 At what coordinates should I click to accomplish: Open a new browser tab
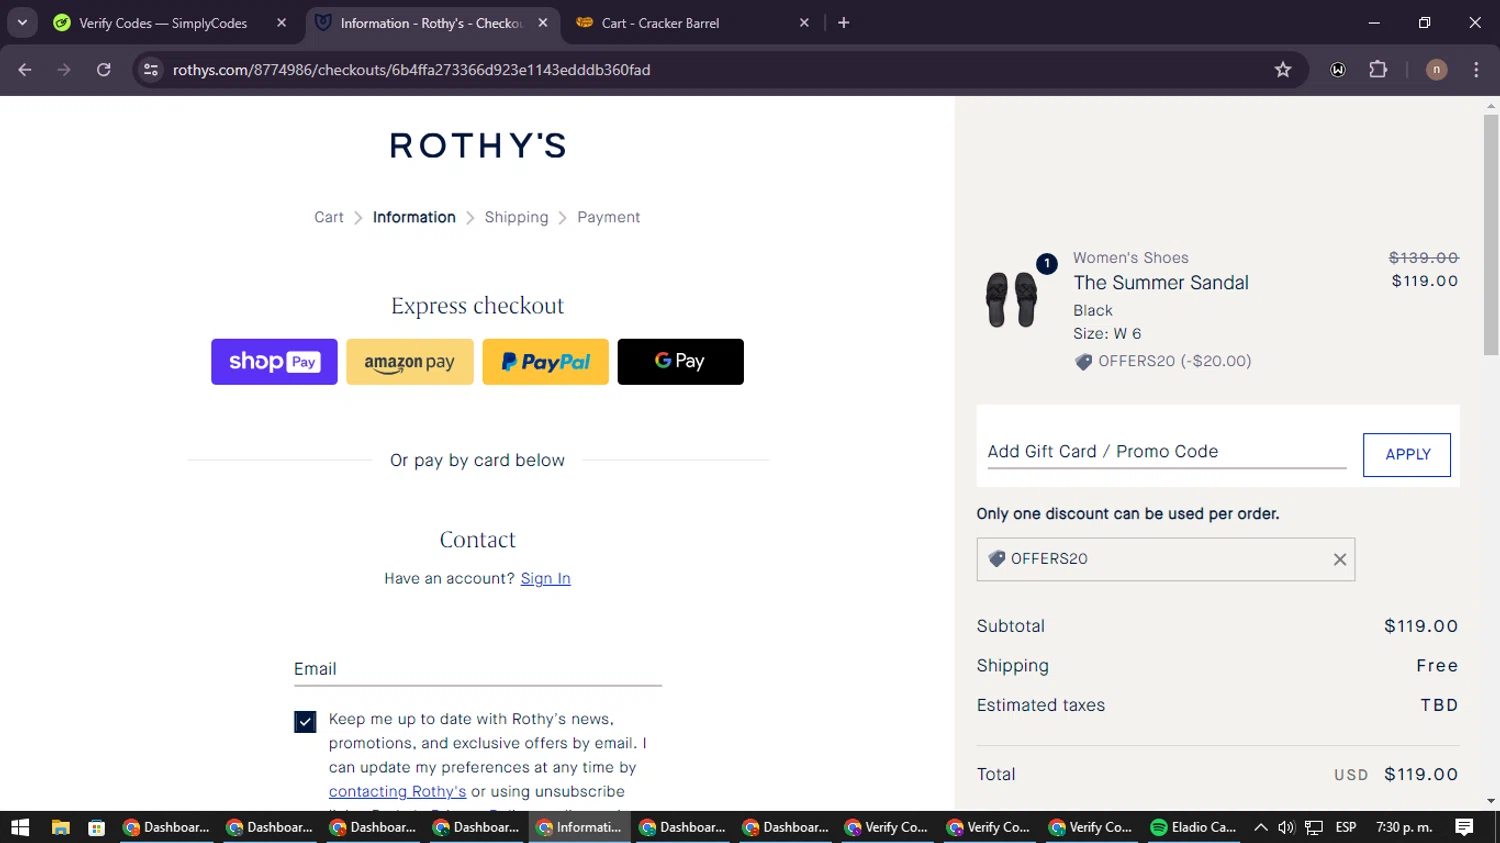point(844,23)
